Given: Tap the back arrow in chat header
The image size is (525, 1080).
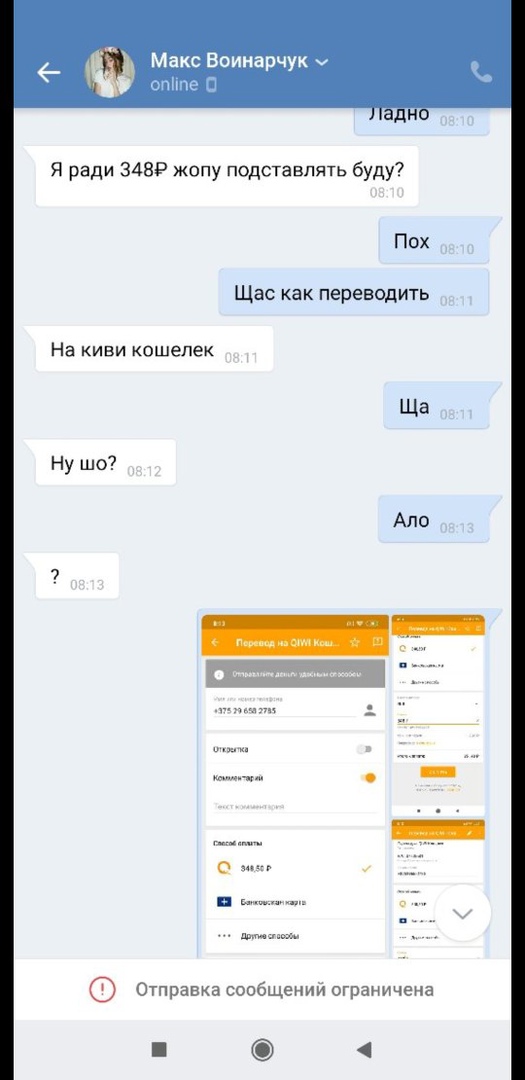Looking at the screenshot, I should point(48,72).
